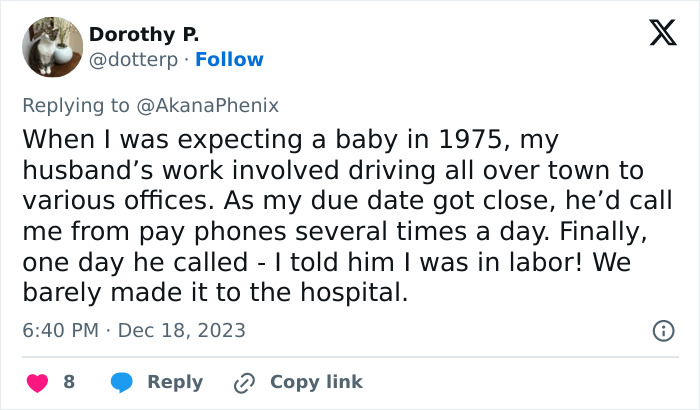The height and width of the screenshot is (410, 700).
Task: Open Dorothy P.'s cat profile picture
Action: (x=52, y=46)
